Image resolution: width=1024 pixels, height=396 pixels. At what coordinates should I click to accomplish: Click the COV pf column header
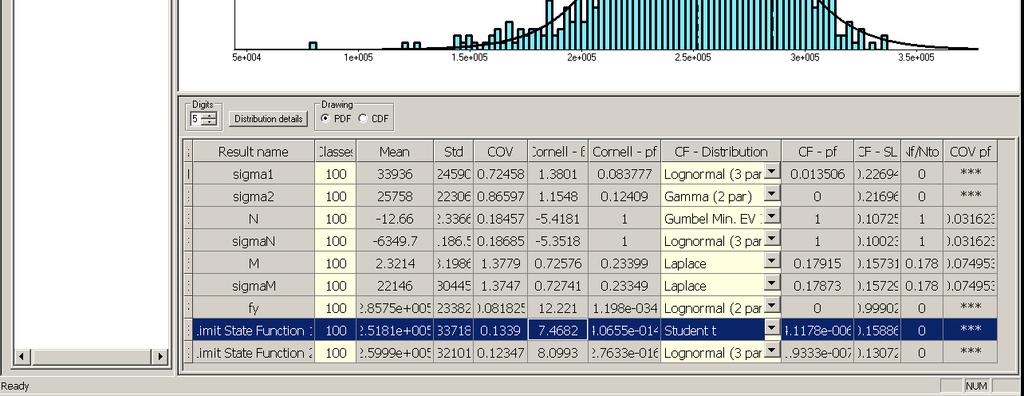(x=970, y=152)
